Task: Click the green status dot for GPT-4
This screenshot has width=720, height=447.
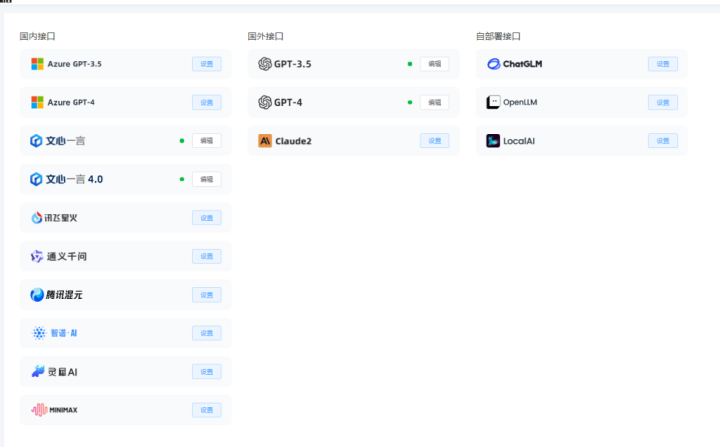Action: (x=410, y=102)
